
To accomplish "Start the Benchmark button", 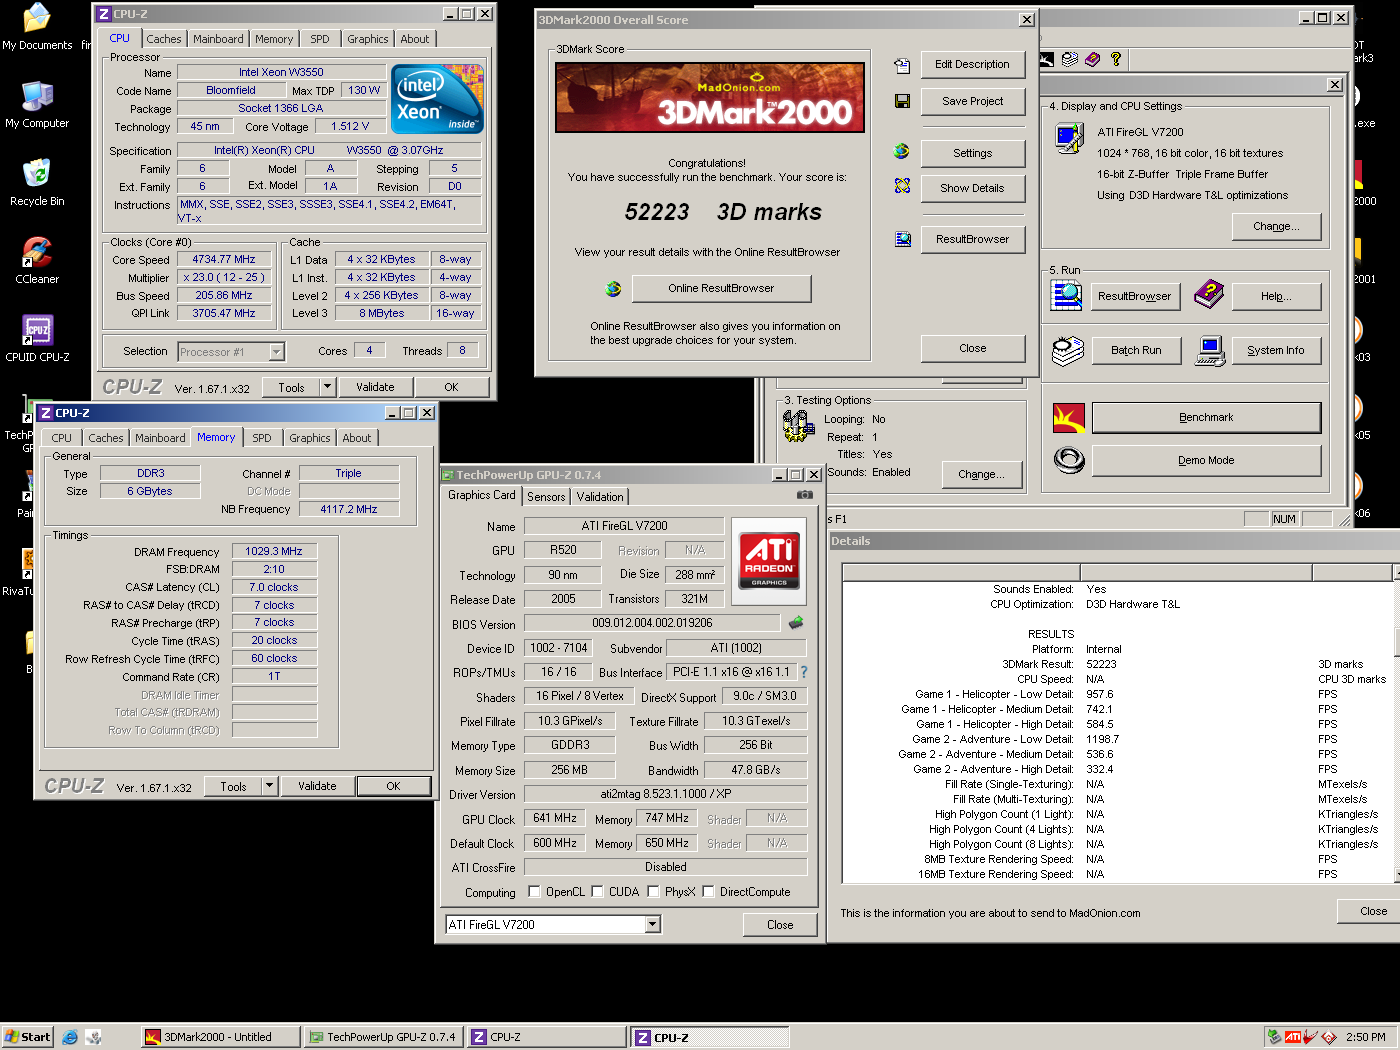I will (1206, 418).
